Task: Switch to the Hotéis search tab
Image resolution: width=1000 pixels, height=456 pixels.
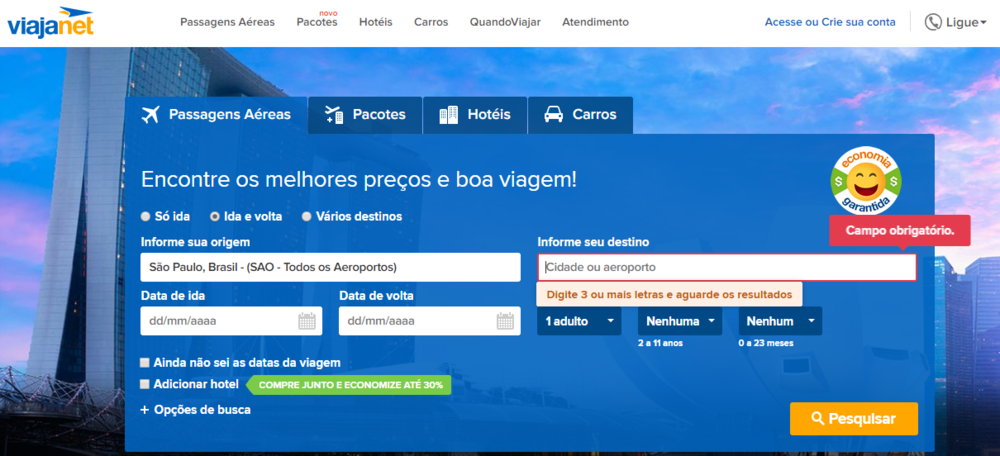Action: pyautogui.click(x=475, y=115)
